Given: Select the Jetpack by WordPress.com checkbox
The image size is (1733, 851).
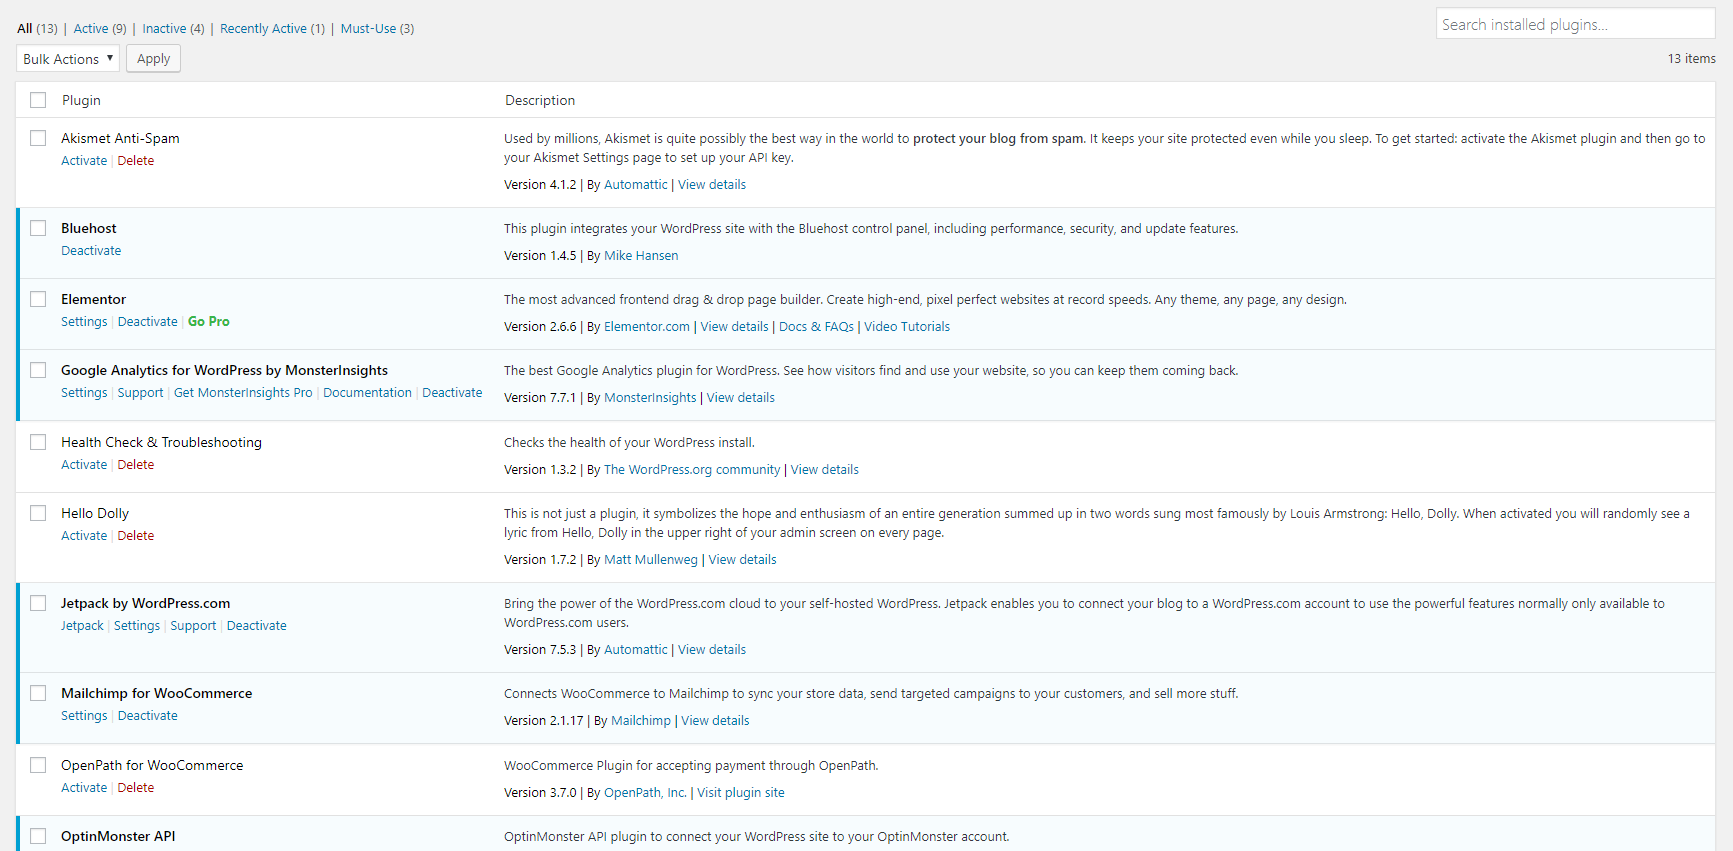Looking at the screenshot, I should [x=38, y=603].
